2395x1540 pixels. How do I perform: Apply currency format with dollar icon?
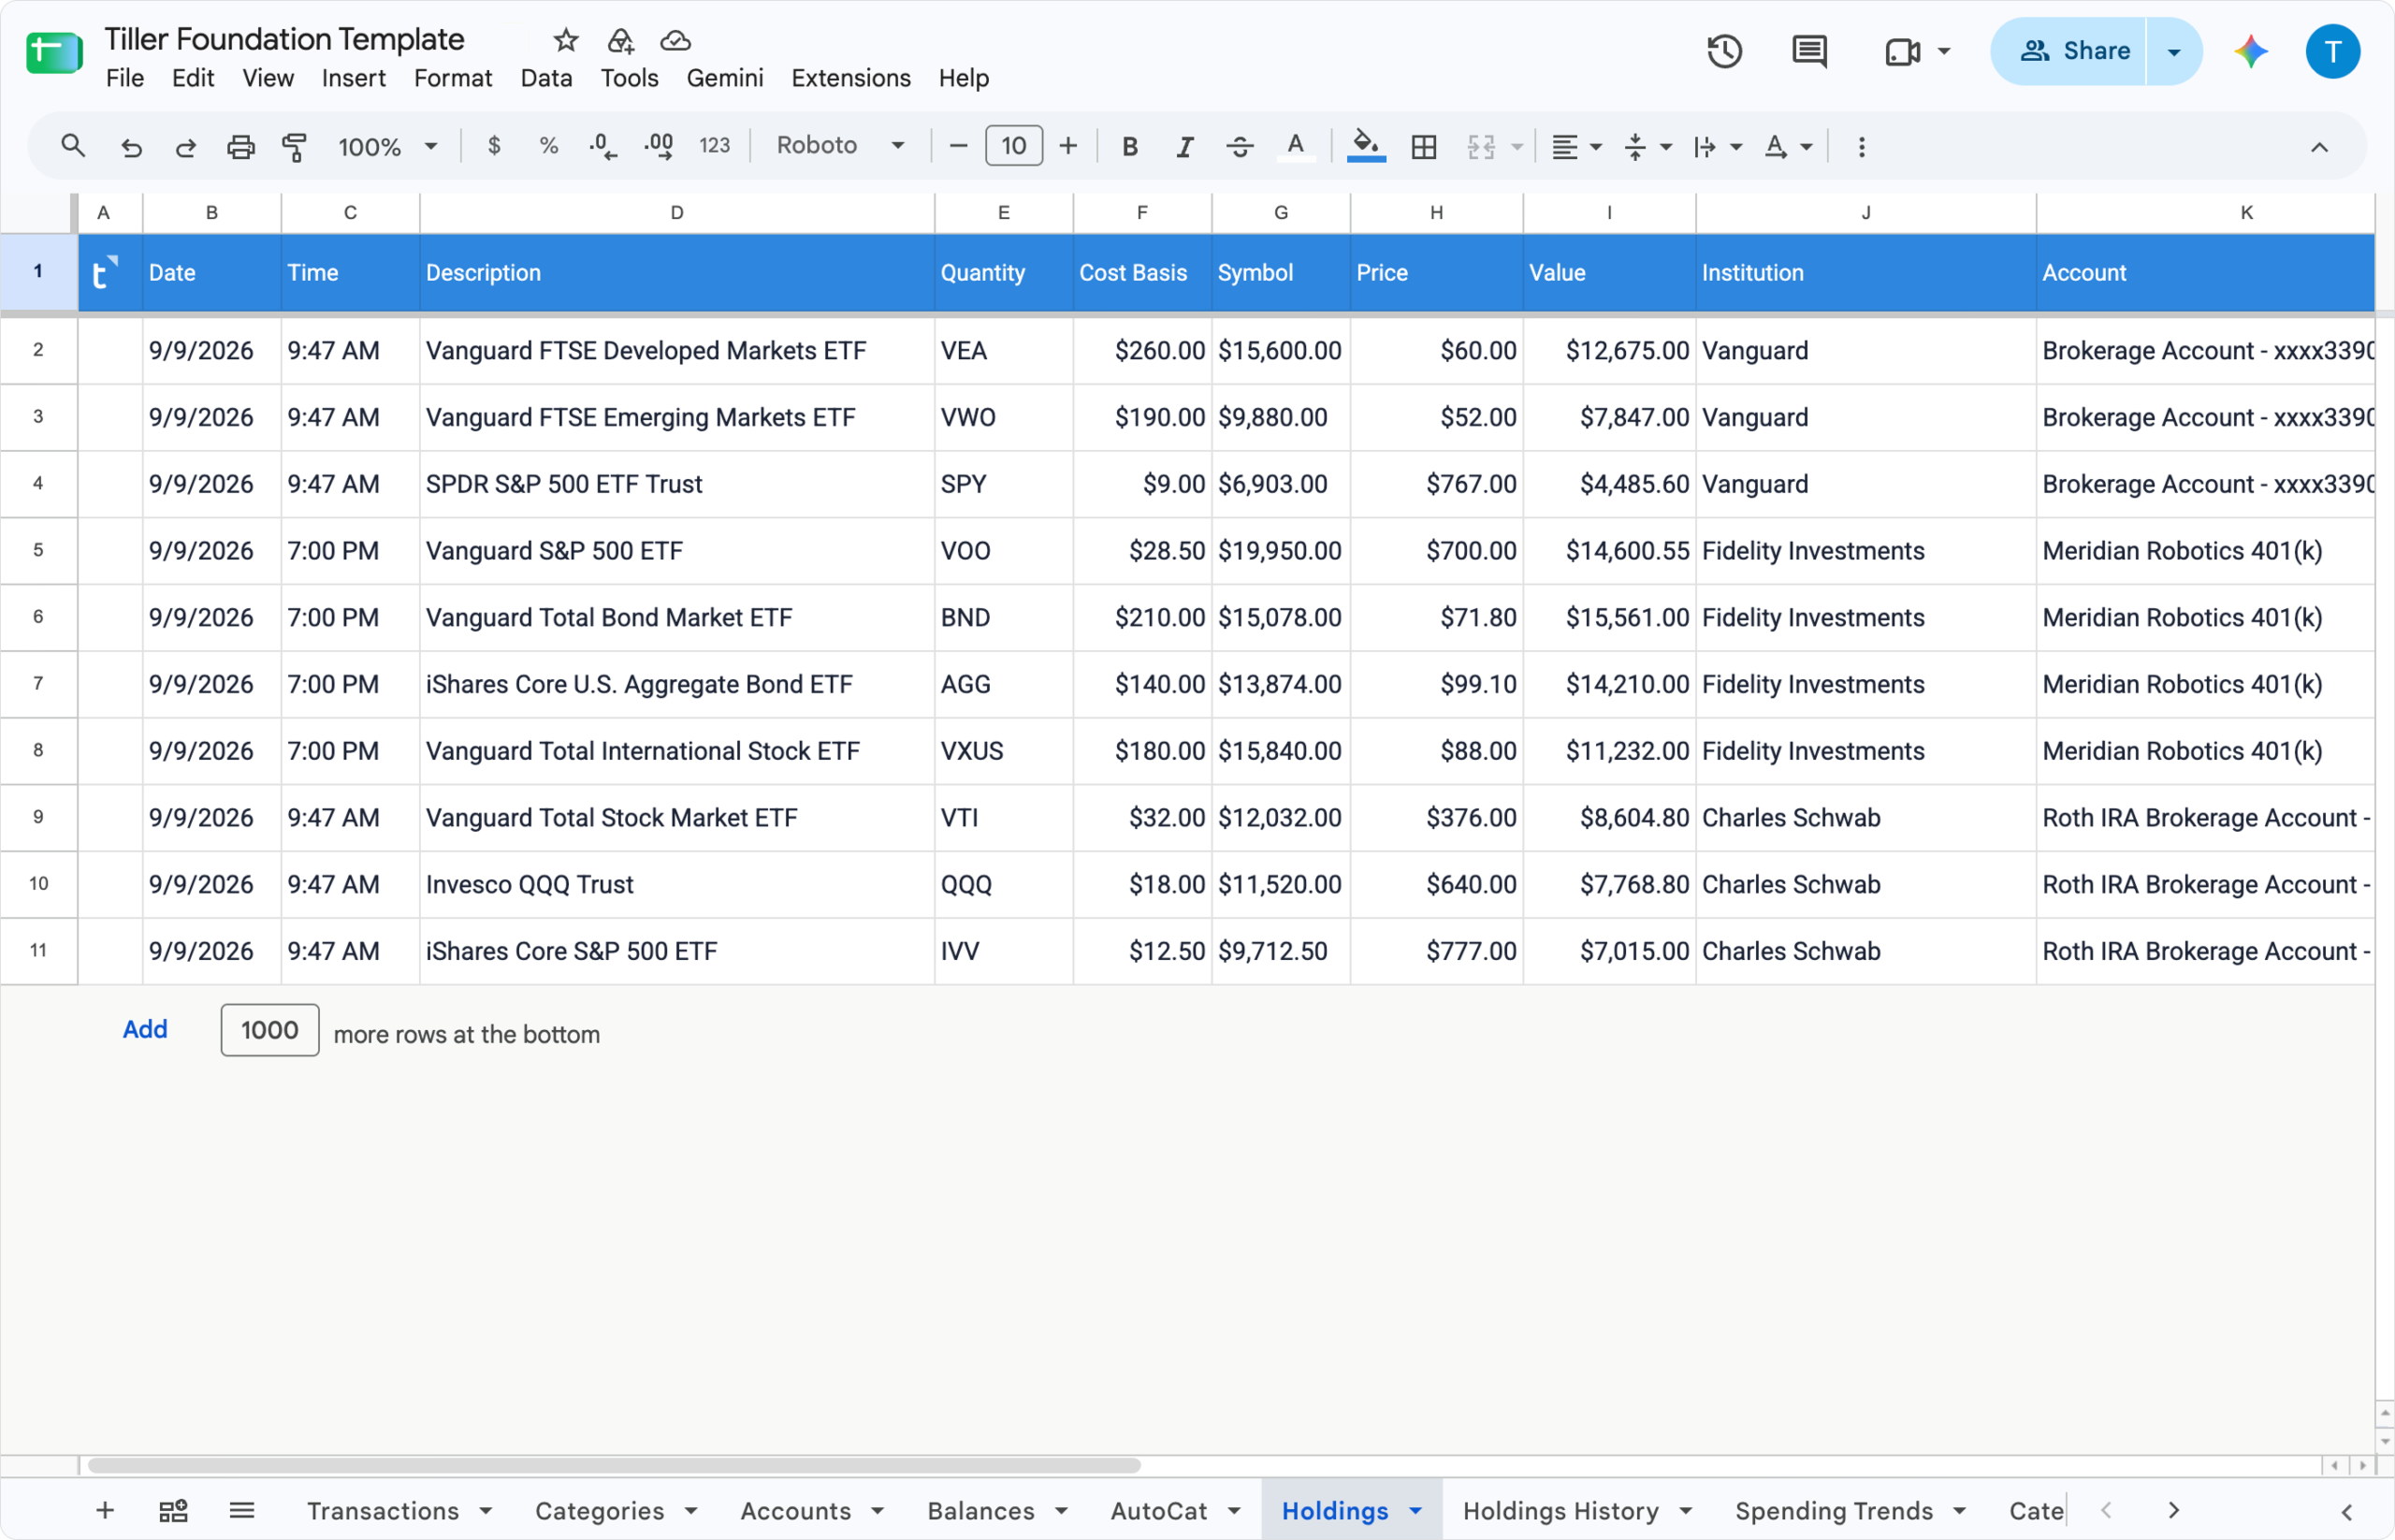click(494, 146)
